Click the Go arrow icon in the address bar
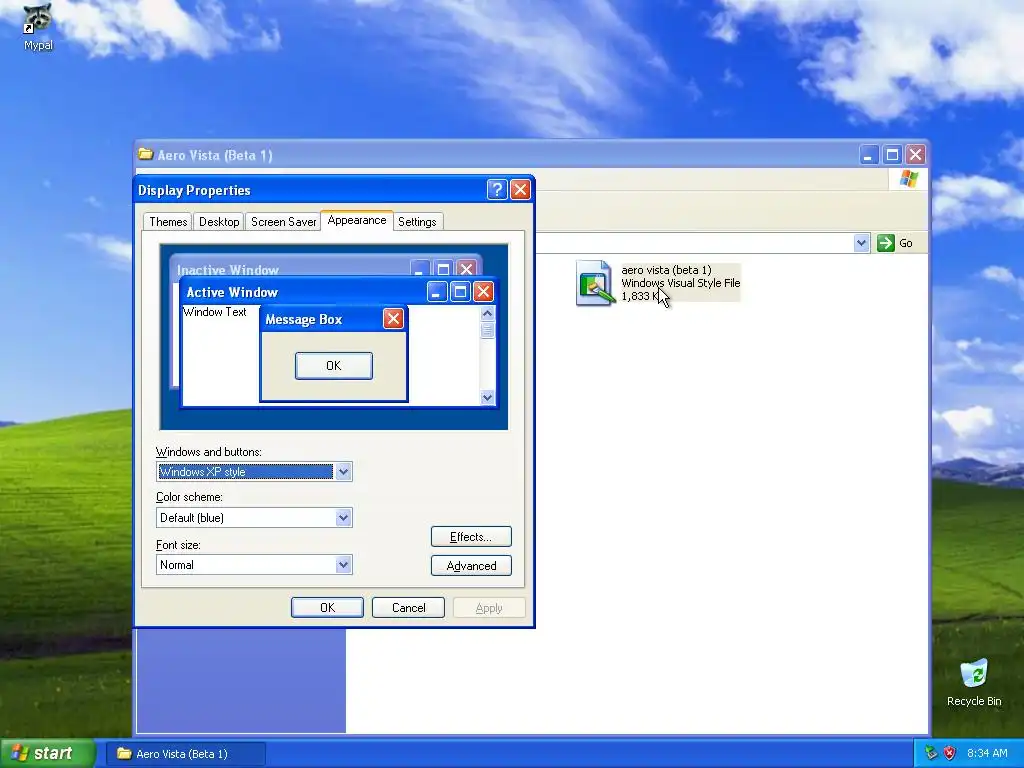Image resolution: width=1024 pixels, height=768 pixels. click(x=886, y=243)
